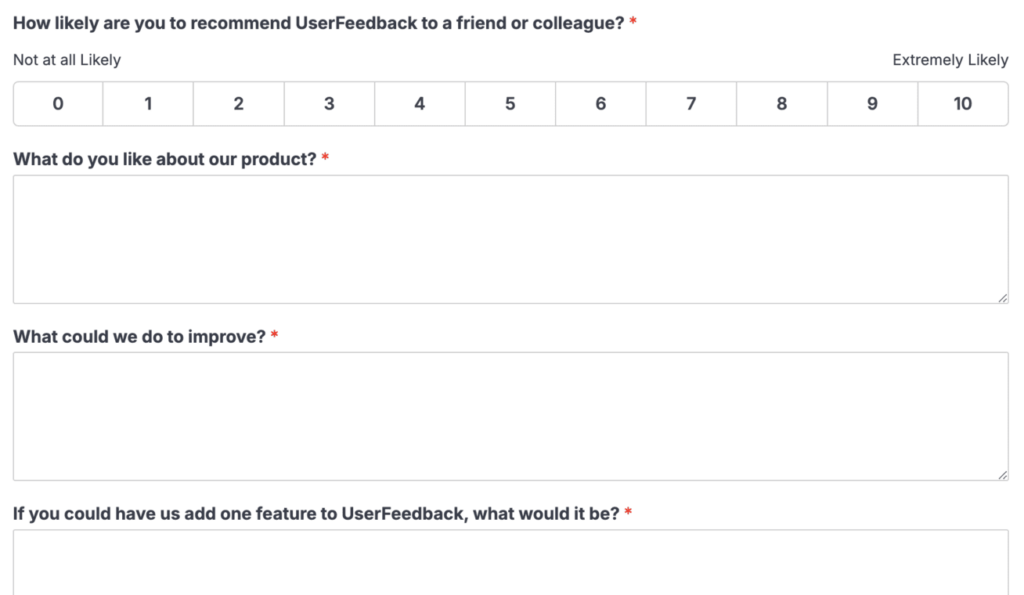
Task: Select rating 7 on the recommendation scale
Action: [x=691, y=103]
